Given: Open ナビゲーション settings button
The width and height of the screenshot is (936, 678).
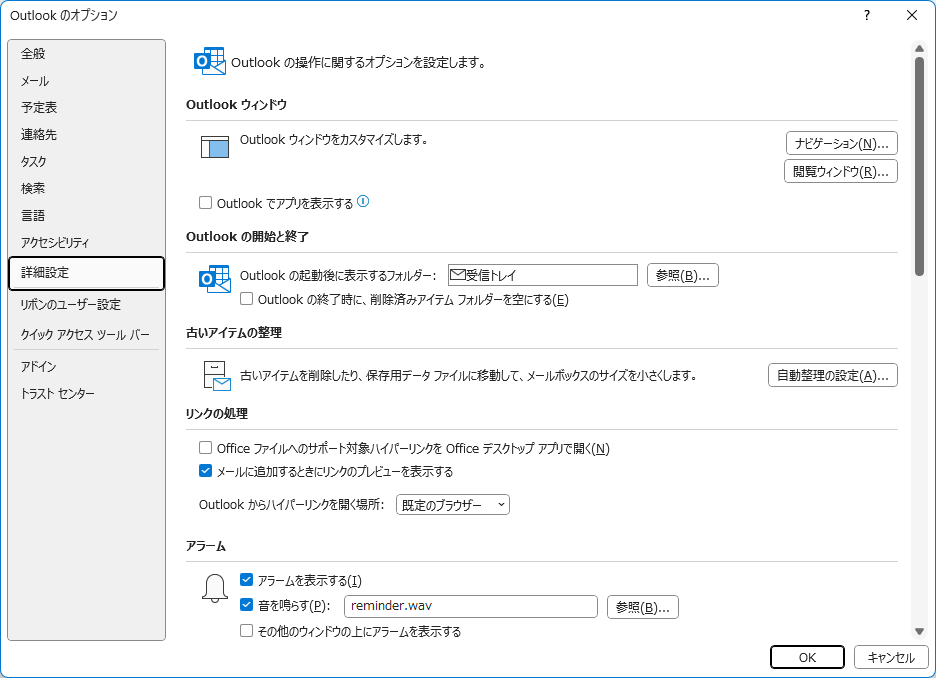Looking at the screenshot, I should (841, 143).
